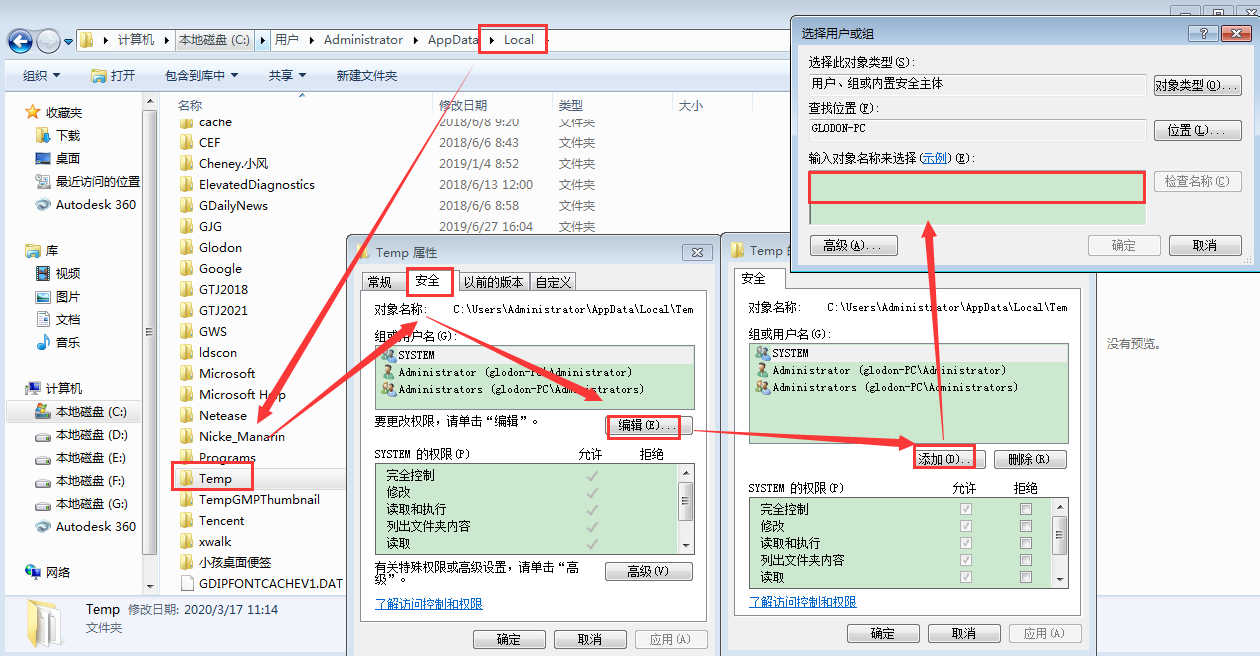Open the recent pages dropdown arrow
The image size is (1260, 656).
tap(68, 42)
